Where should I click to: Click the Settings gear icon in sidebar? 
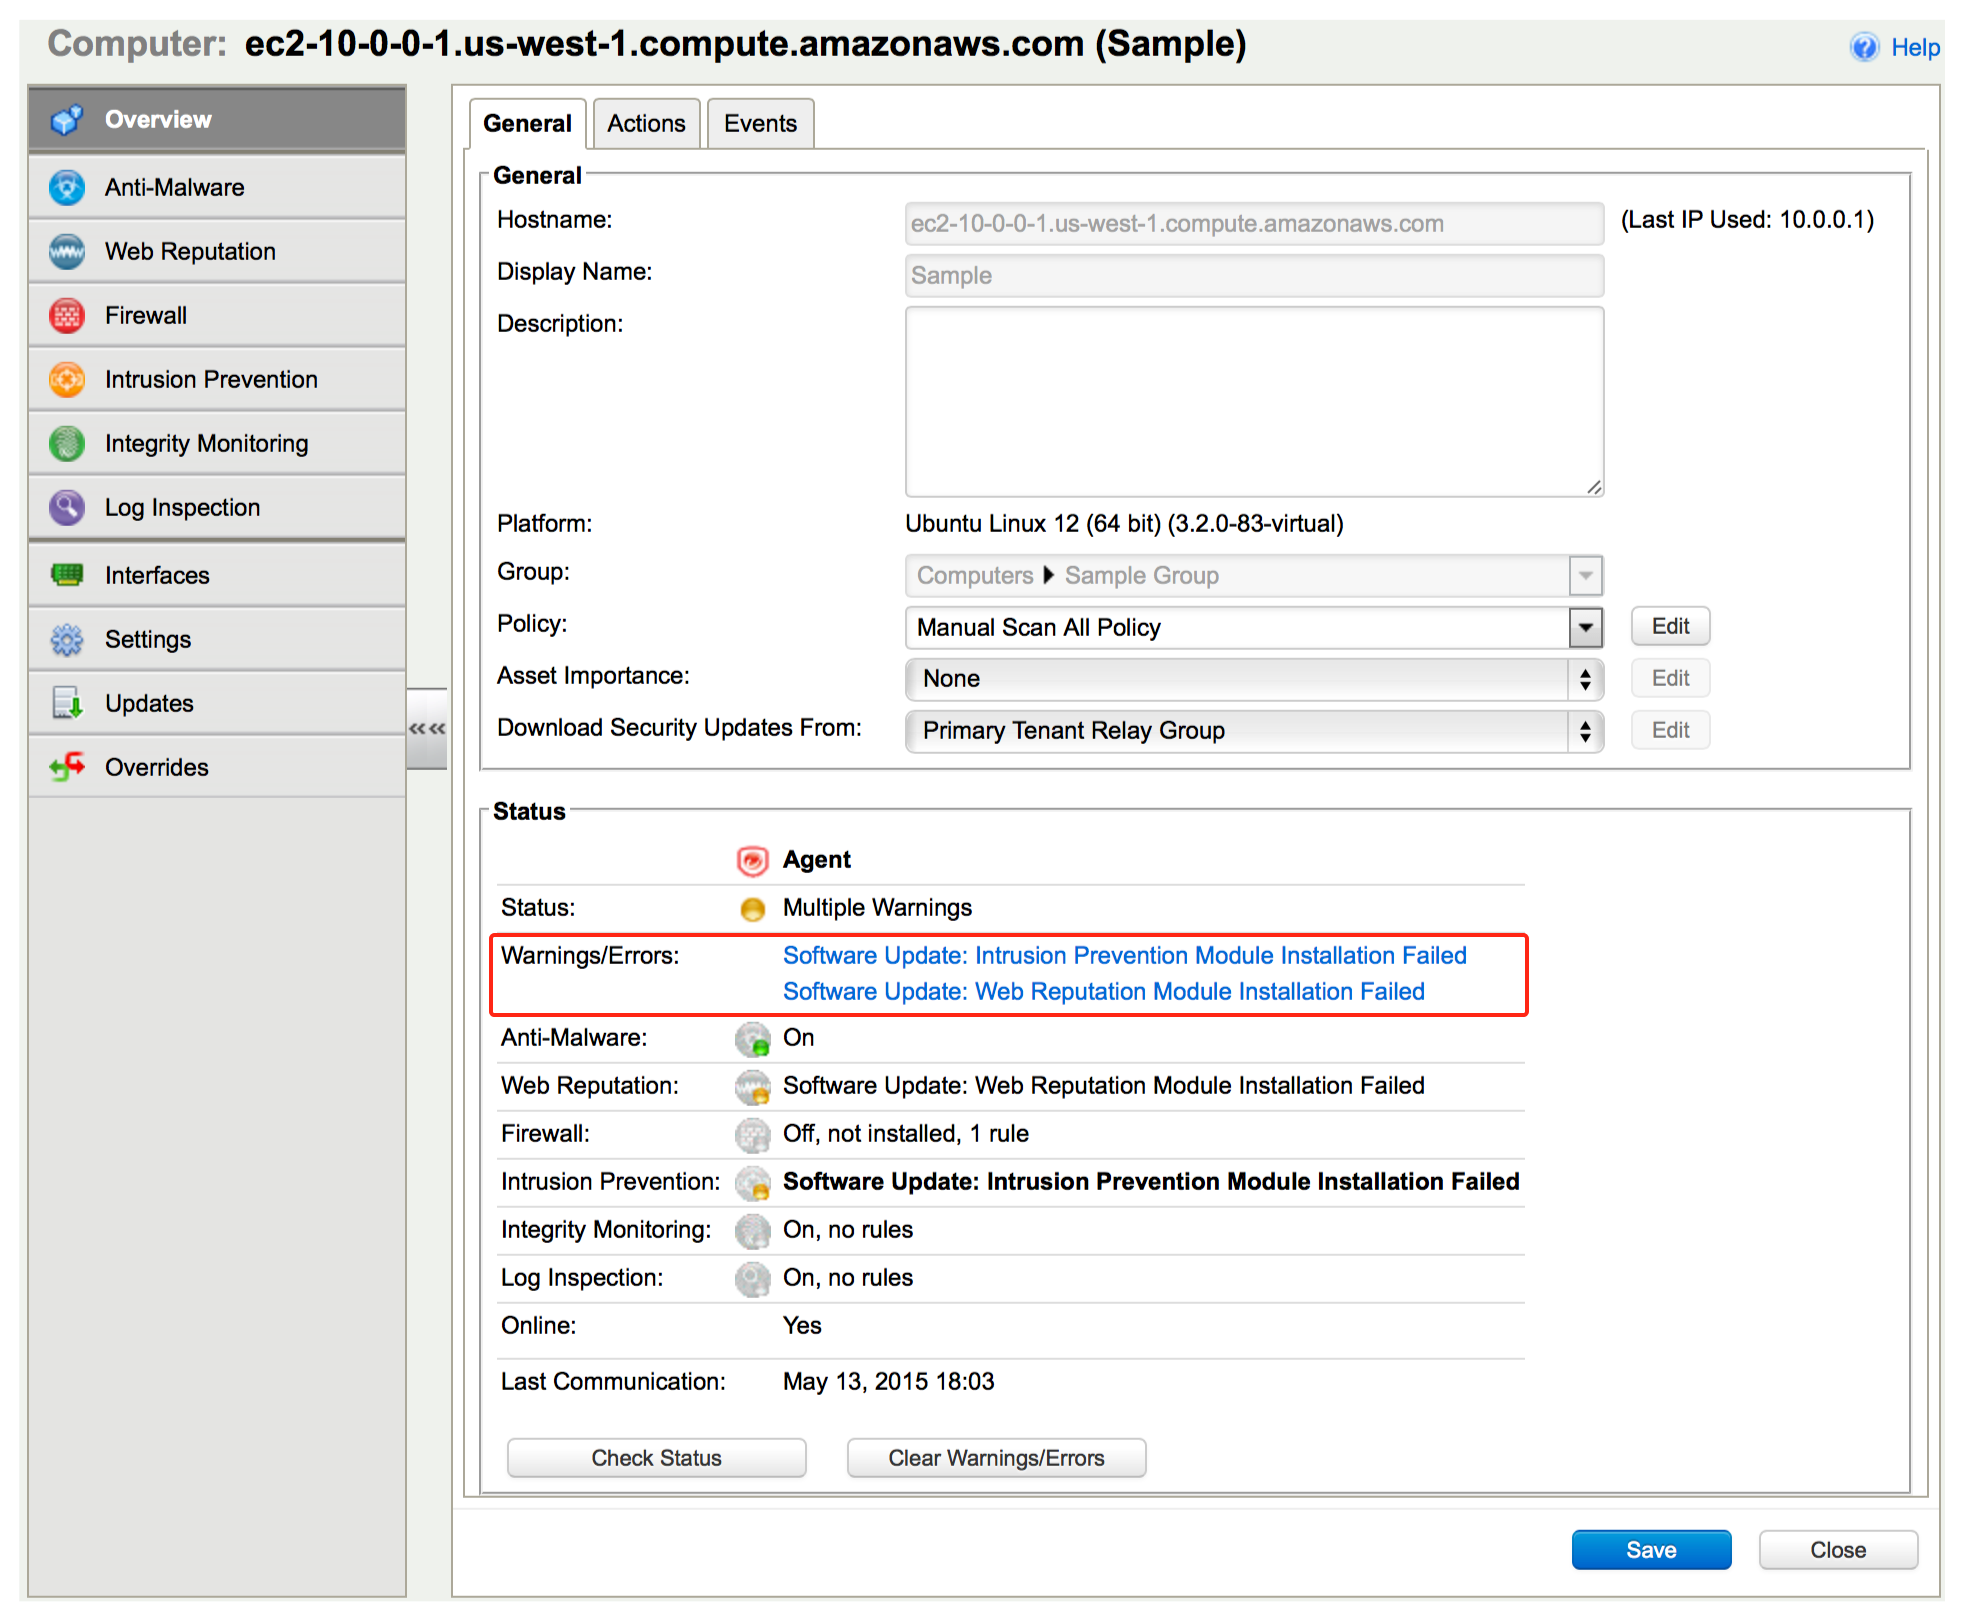(67, 639)
